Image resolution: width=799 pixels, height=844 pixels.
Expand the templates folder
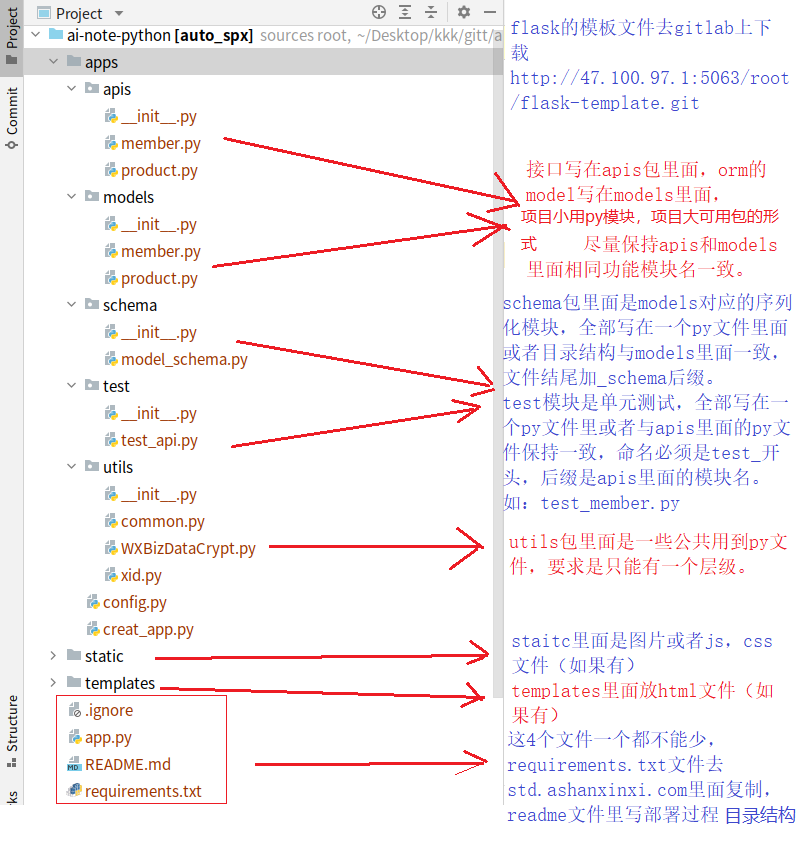[x=53, y=683]
